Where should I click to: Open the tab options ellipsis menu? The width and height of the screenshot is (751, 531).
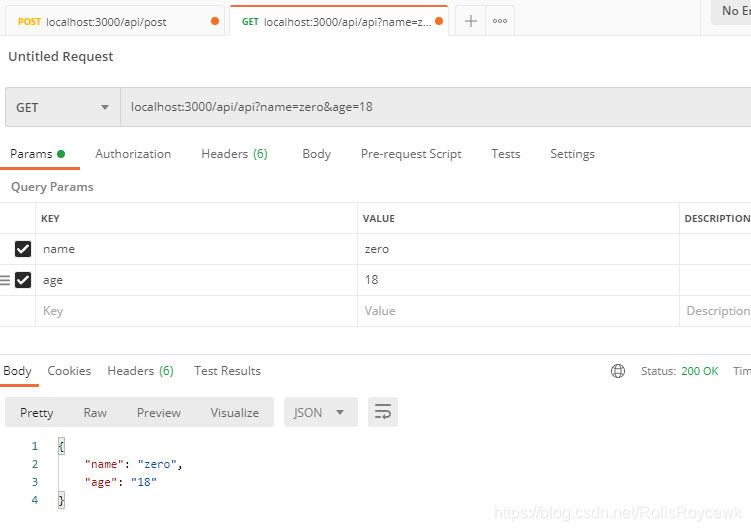500,21
